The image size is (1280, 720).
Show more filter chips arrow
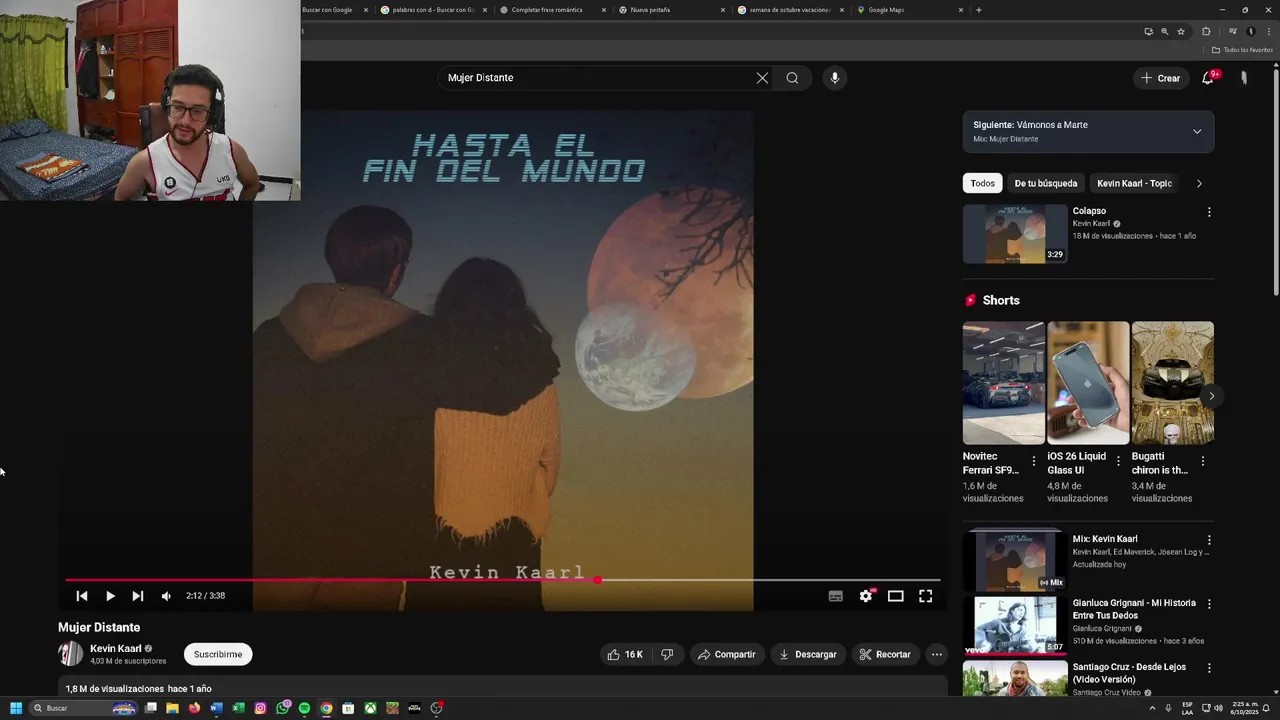[1199, 183]
